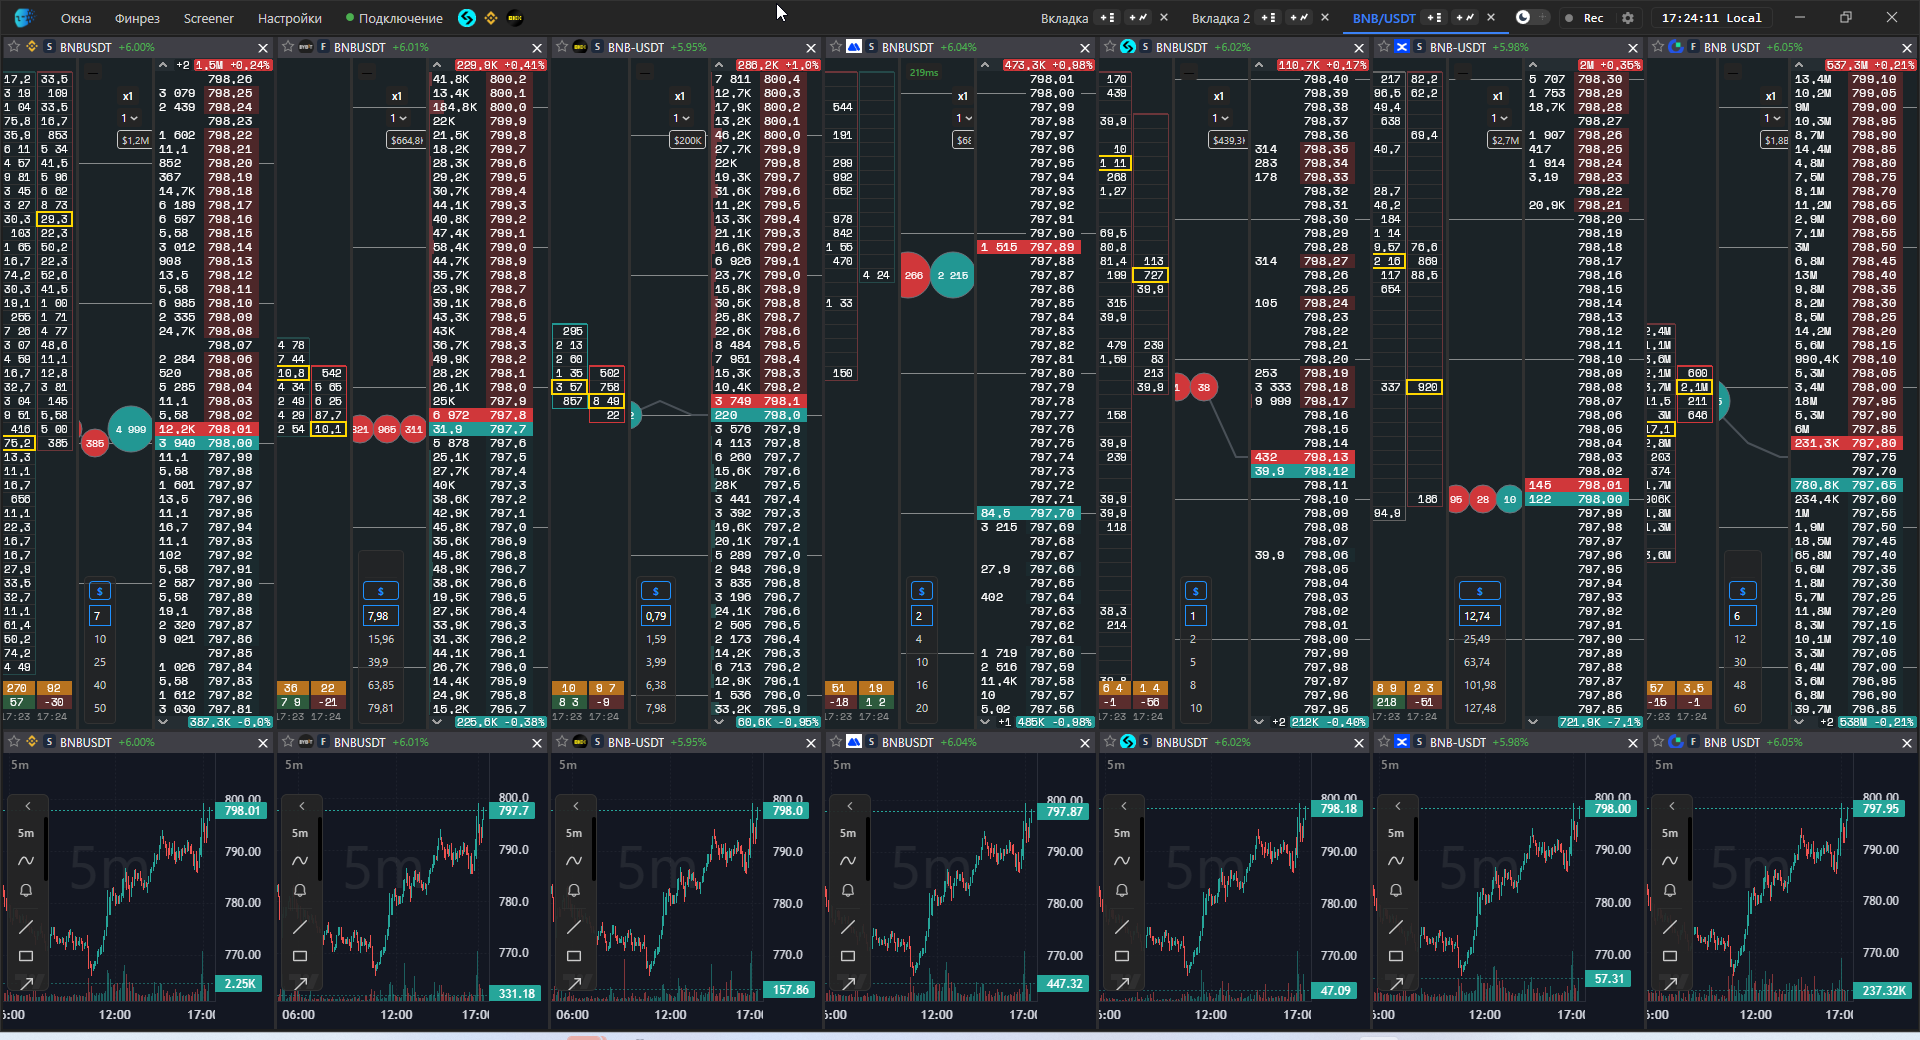Screen dimensions: 1920x1040
Task: Expand the up chevron atop first BNBUSDT price ladder
Action: pyautogui.click(x=163, y=65)
